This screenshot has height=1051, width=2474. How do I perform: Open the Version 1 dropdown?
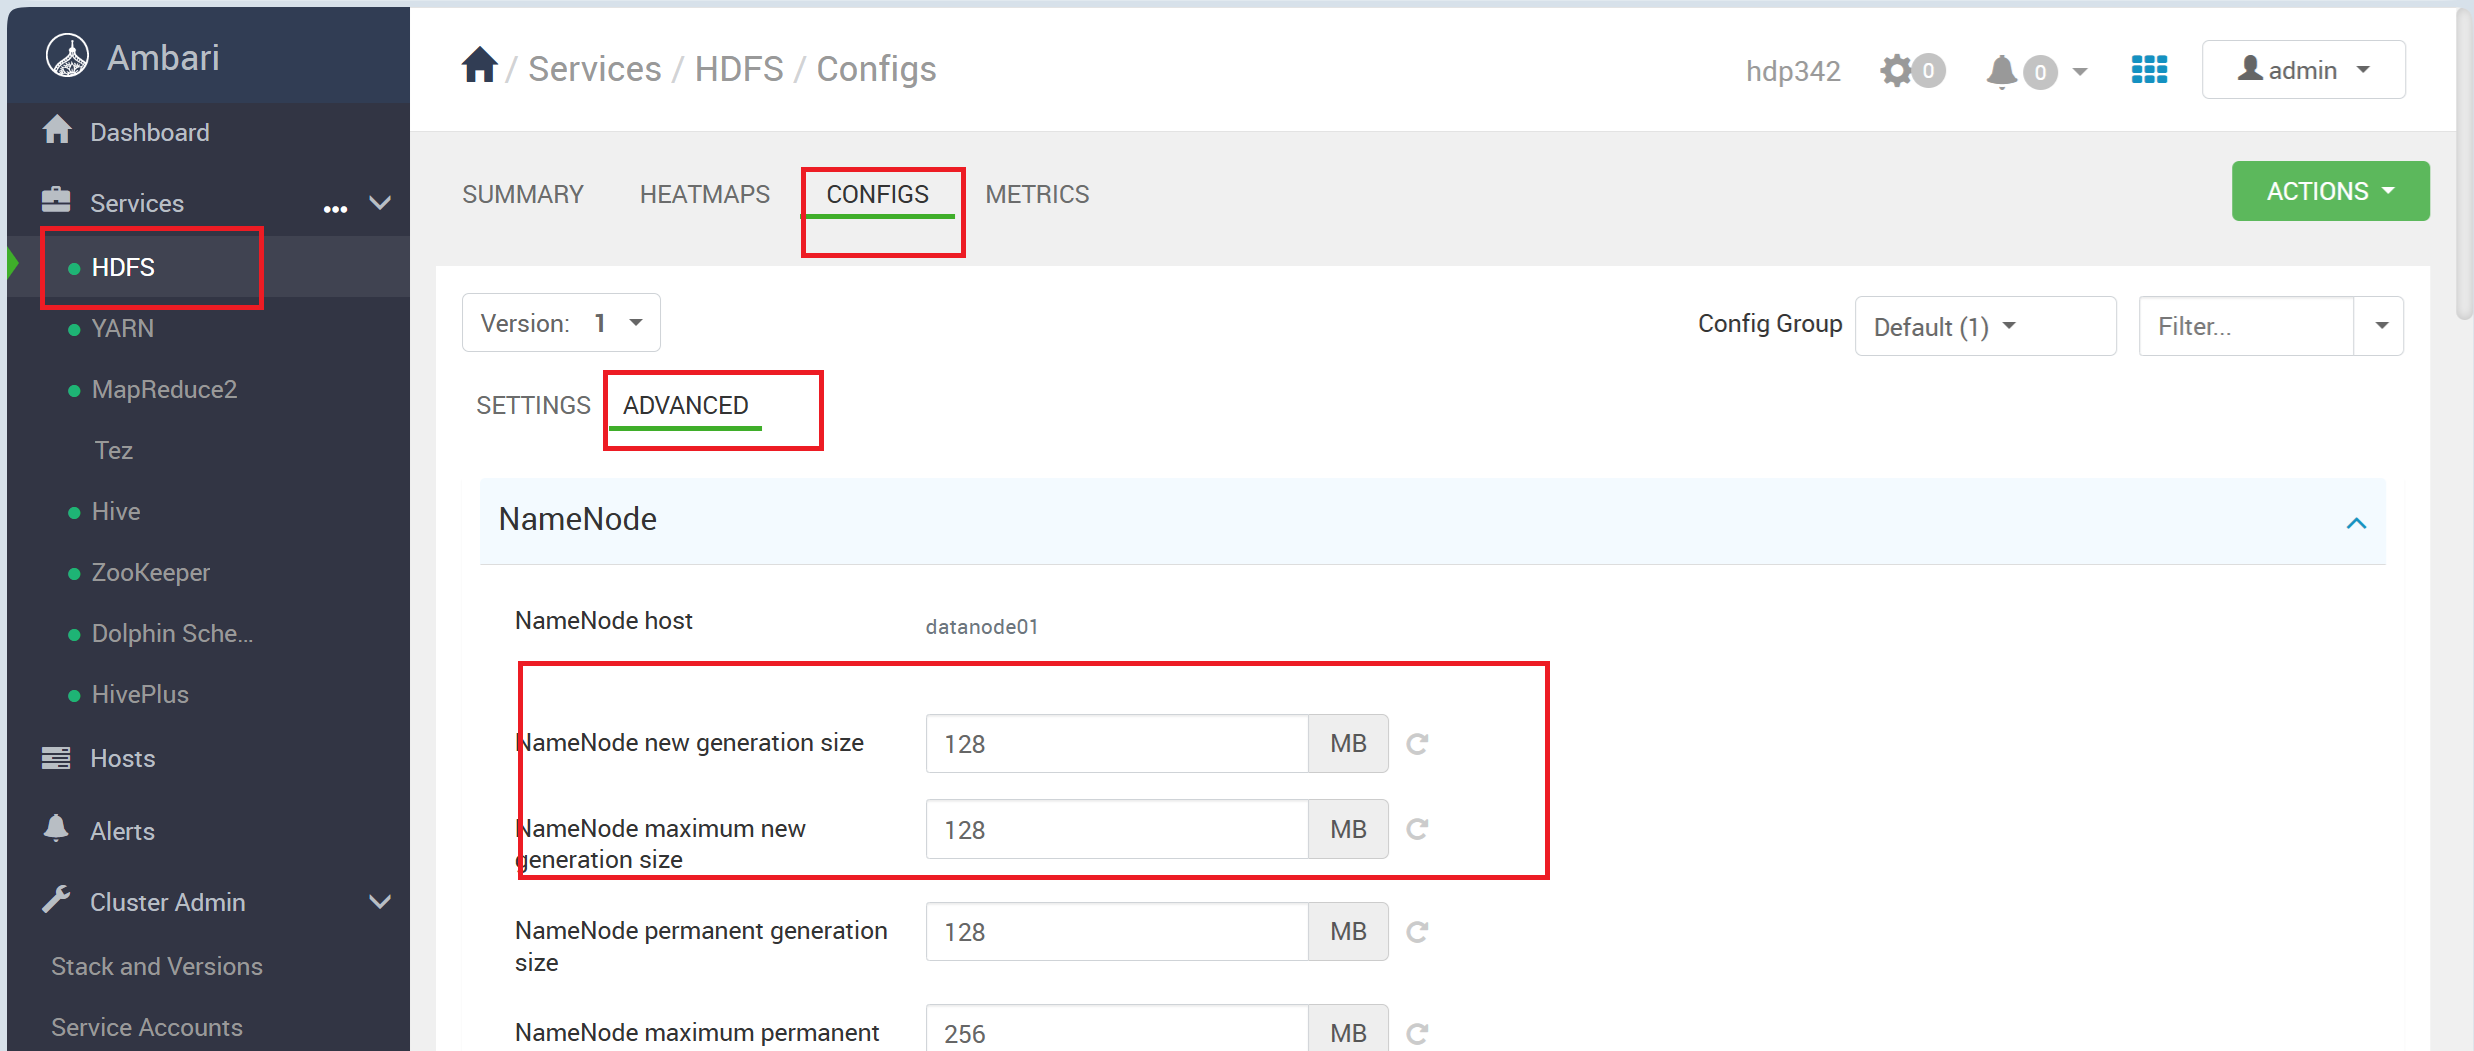561,323
